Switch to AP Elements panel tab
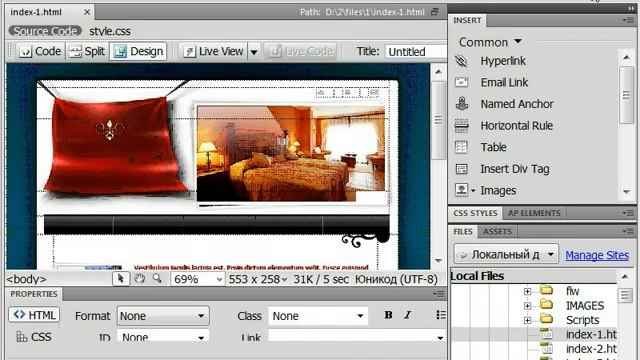Image resolution: width=640 pixels, height=360 pixels. [534, 213]
